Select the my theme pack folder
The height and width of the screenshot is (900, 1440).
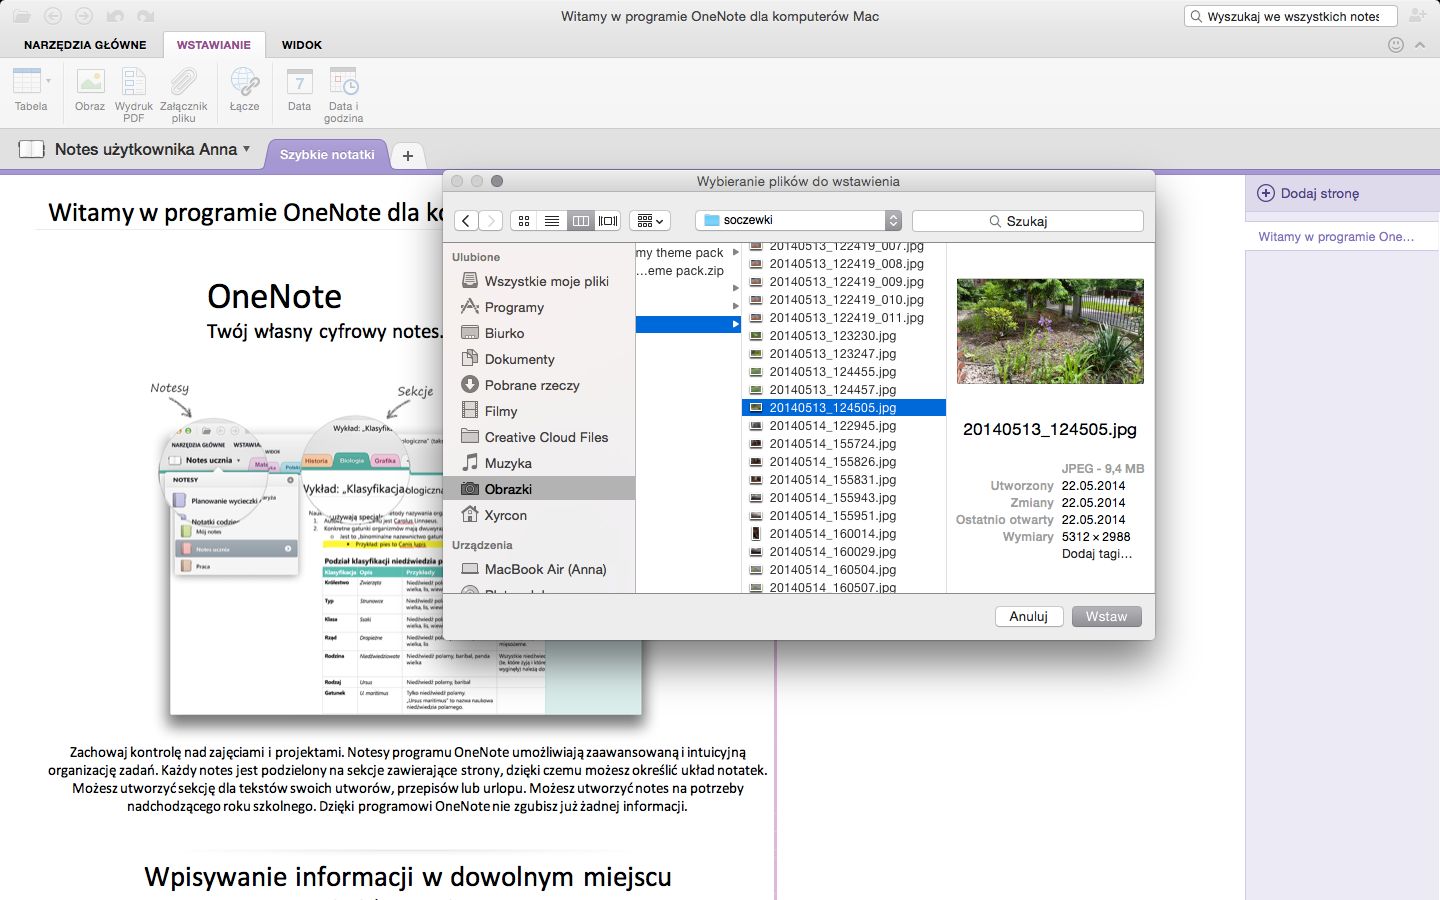pos(688,253)
